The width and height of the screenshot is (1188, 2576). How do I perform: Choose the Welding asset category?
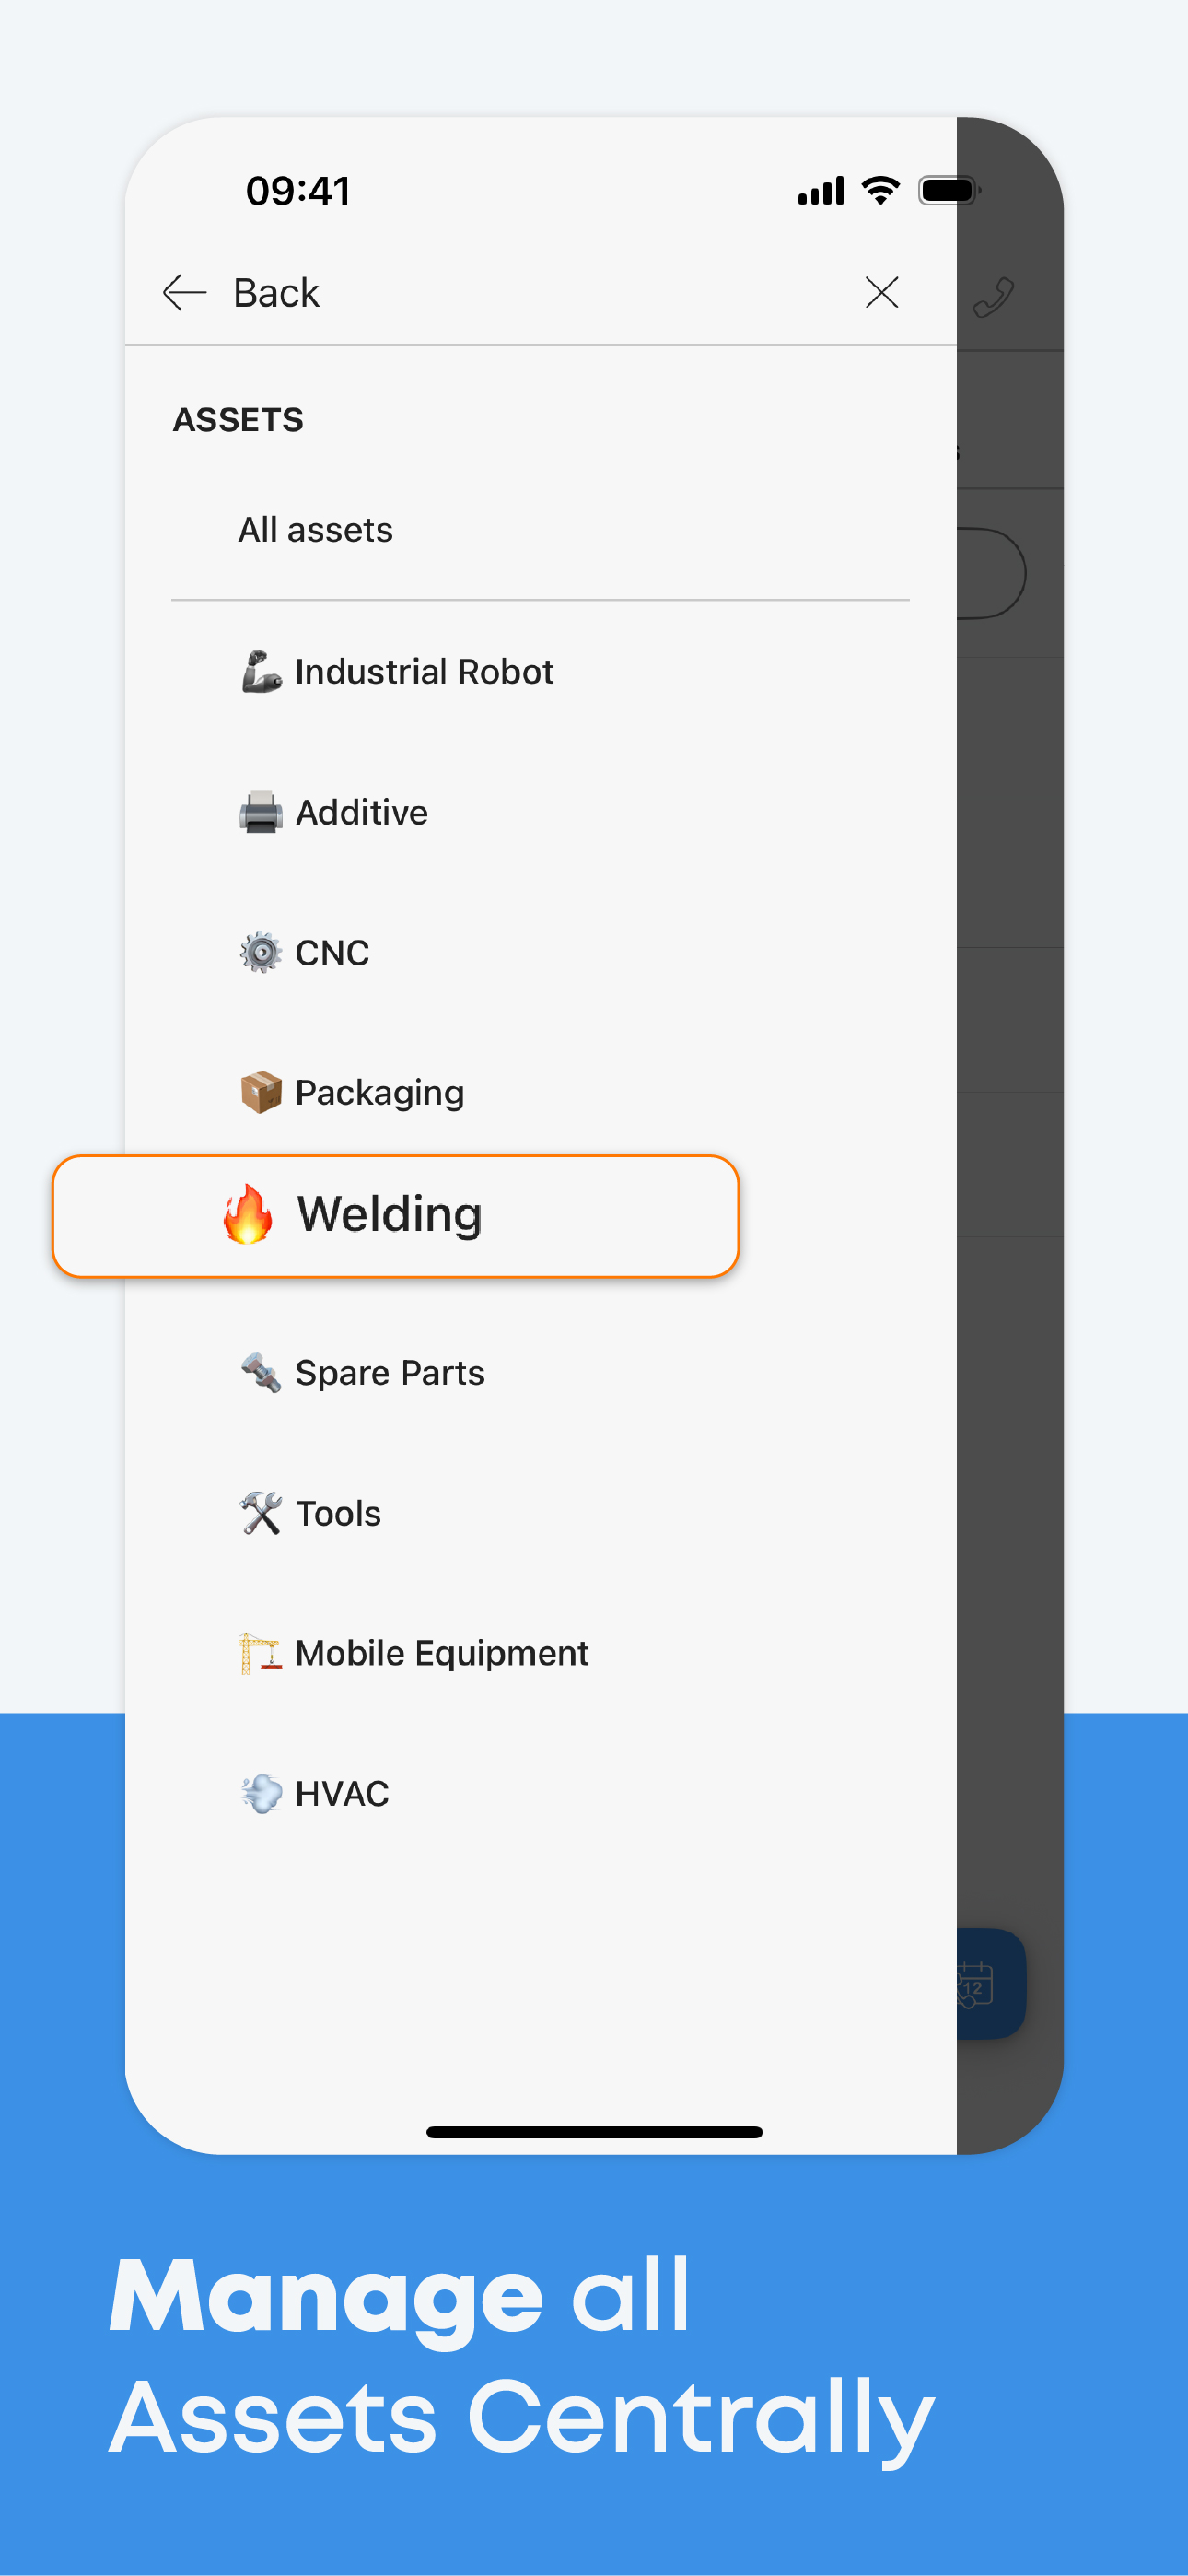click(395, 1216)
